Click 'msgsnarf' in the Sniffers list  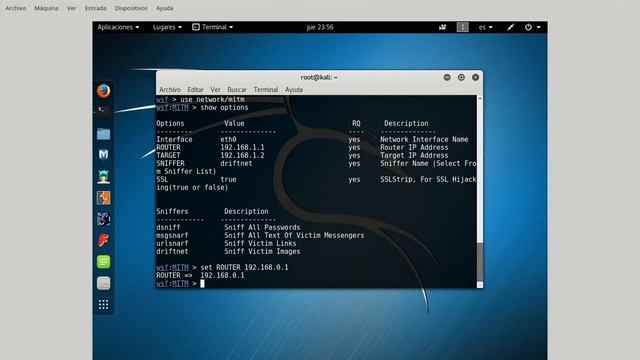tap(172, 236)
